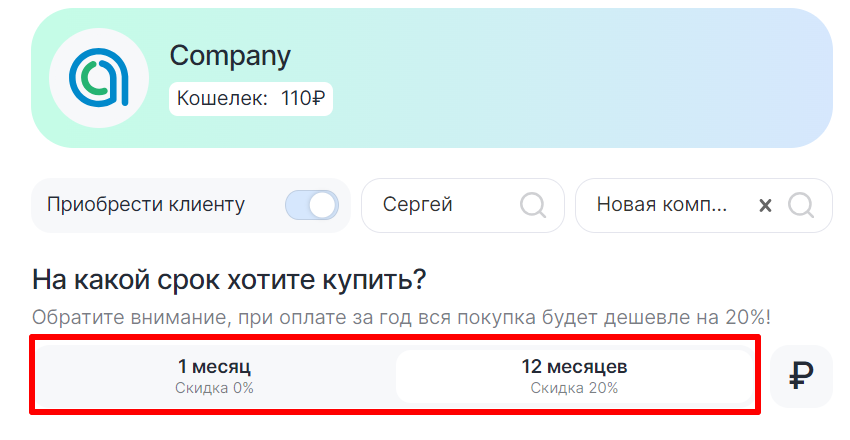Screen dimensions: 850x440
Task: Click the Скидка 20% label
Action: tap(574, 388)
